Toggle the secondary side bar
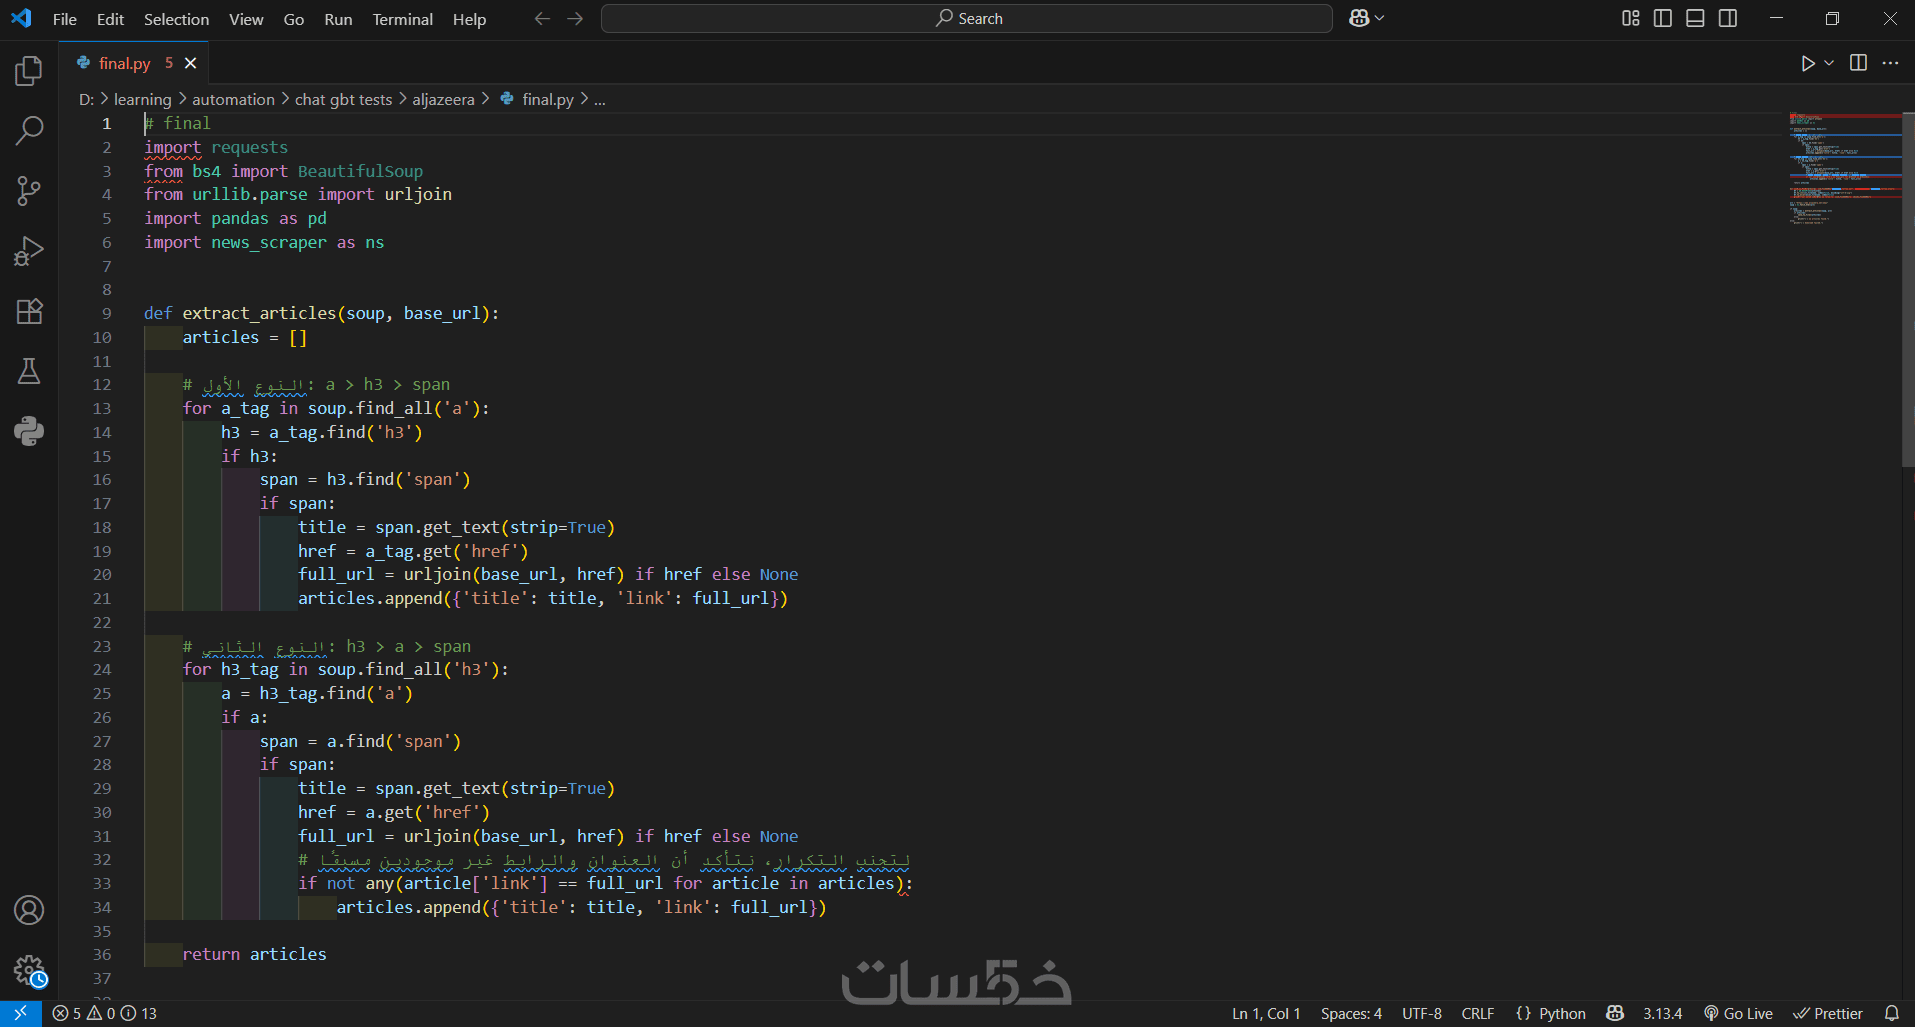Screen dimensions: 1915x1027 [1727, 18]
